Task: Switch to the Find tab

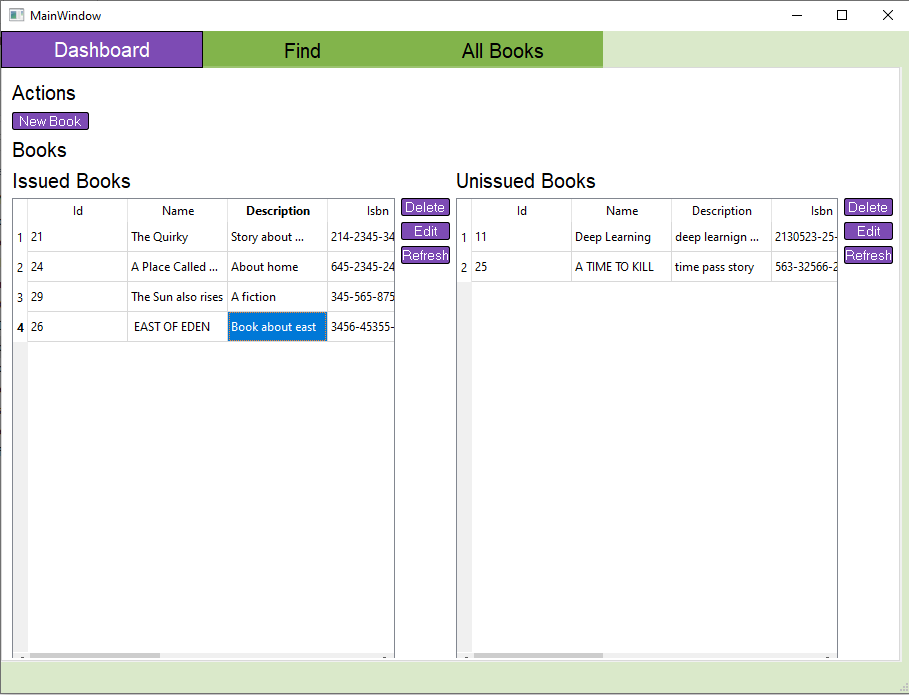Action: pos(302,50)
